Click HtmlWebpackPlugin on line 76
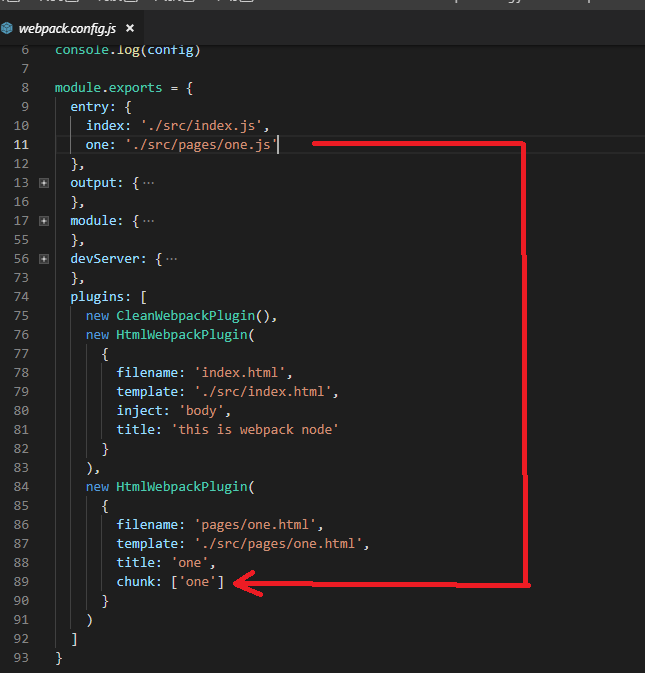 tap(182, 335)
